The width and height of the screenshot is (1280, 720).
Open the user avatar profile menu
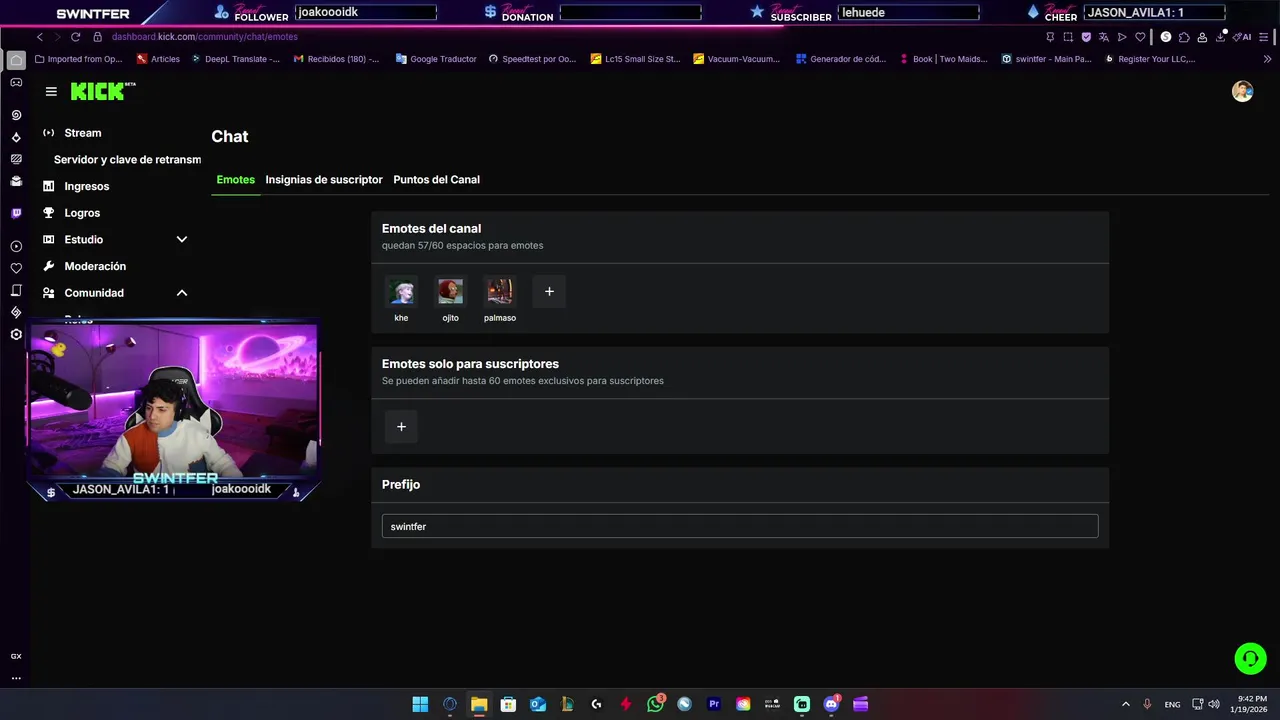click(1242, 92)
